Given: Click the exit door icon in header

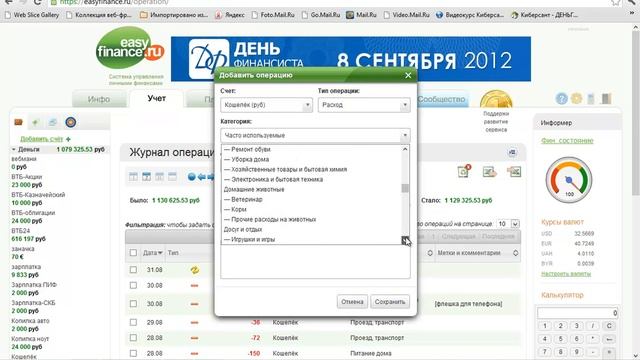Looking at the screenshot, I should (606, 98).
